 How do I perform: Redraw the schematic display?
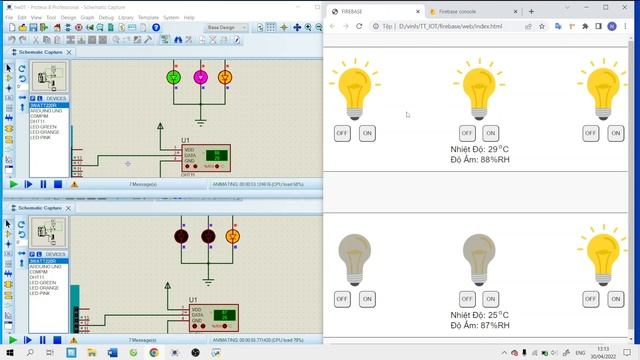(x=260, y=27)
